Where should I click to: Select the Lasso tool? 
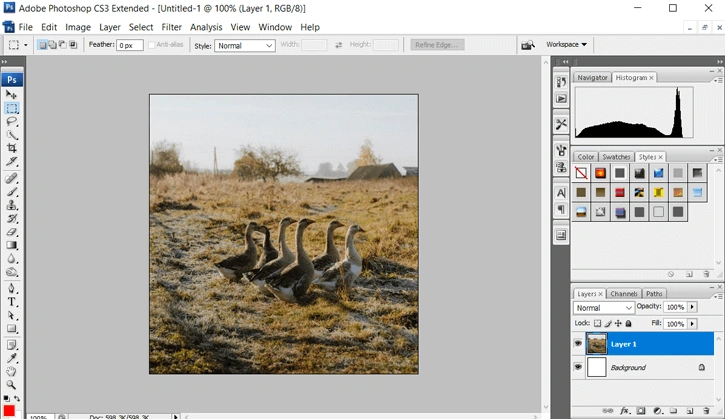tap(12, 122)
